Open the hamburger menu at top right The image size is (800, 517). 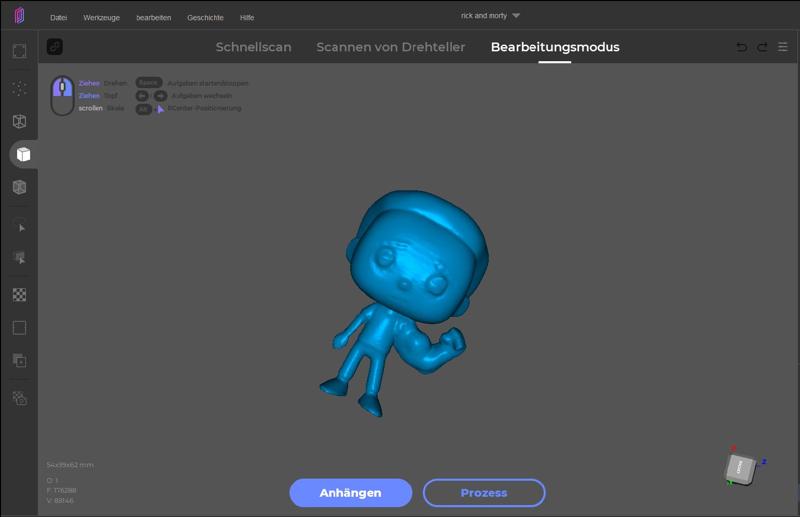(x=783, y=47)
